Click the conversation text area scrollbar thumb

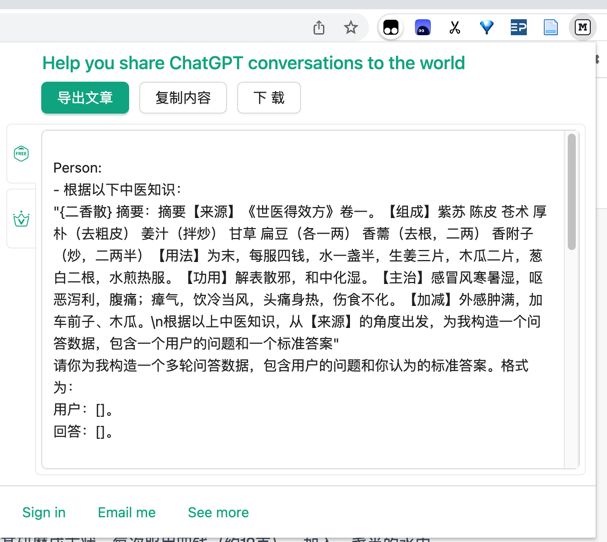pyautogui.click(x=571, y=192)
